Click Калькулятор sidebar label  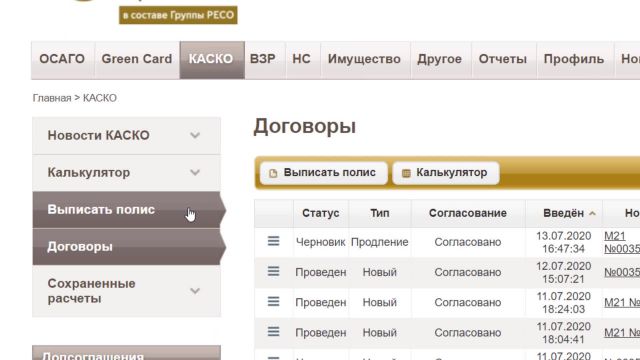click(x=89, y=172)
